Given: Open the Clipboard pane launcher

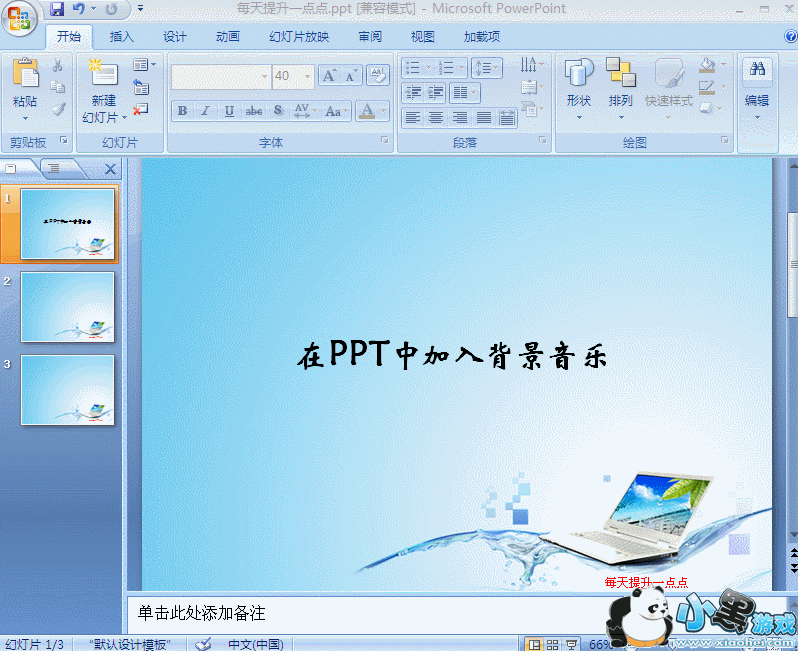Looking at the screenshot, I should [x=64, y=140].
